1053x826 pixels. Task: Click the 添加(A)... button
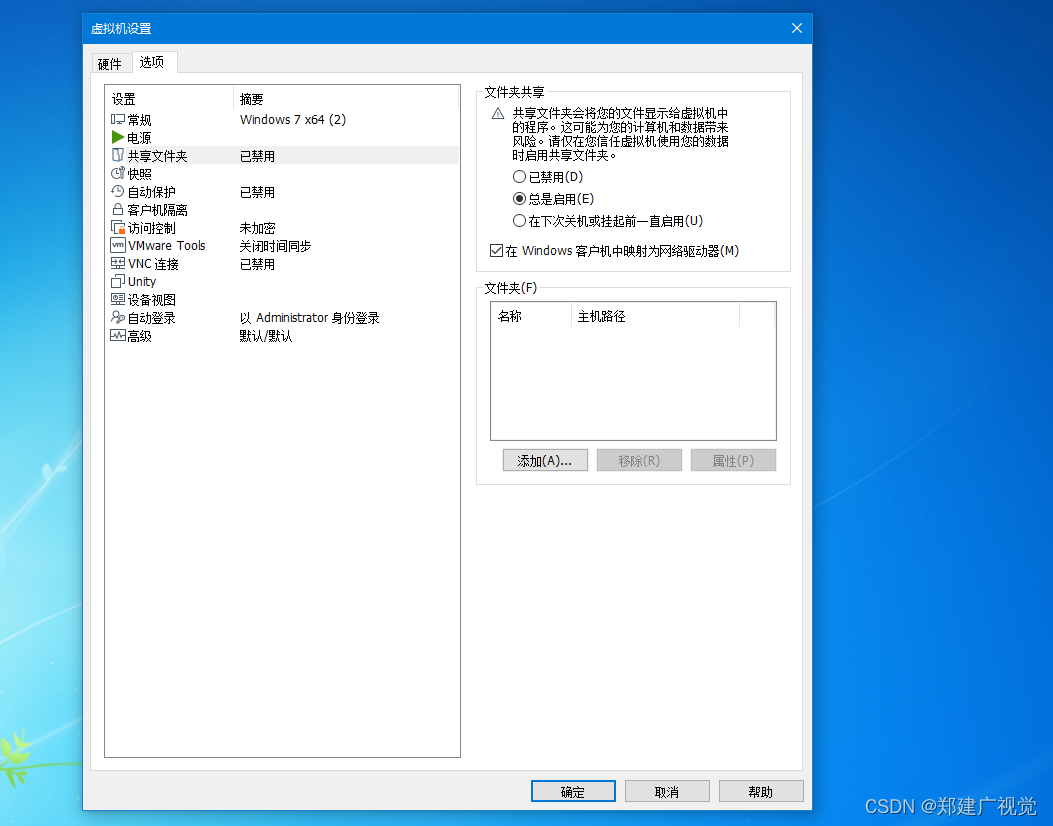(545, 461)
